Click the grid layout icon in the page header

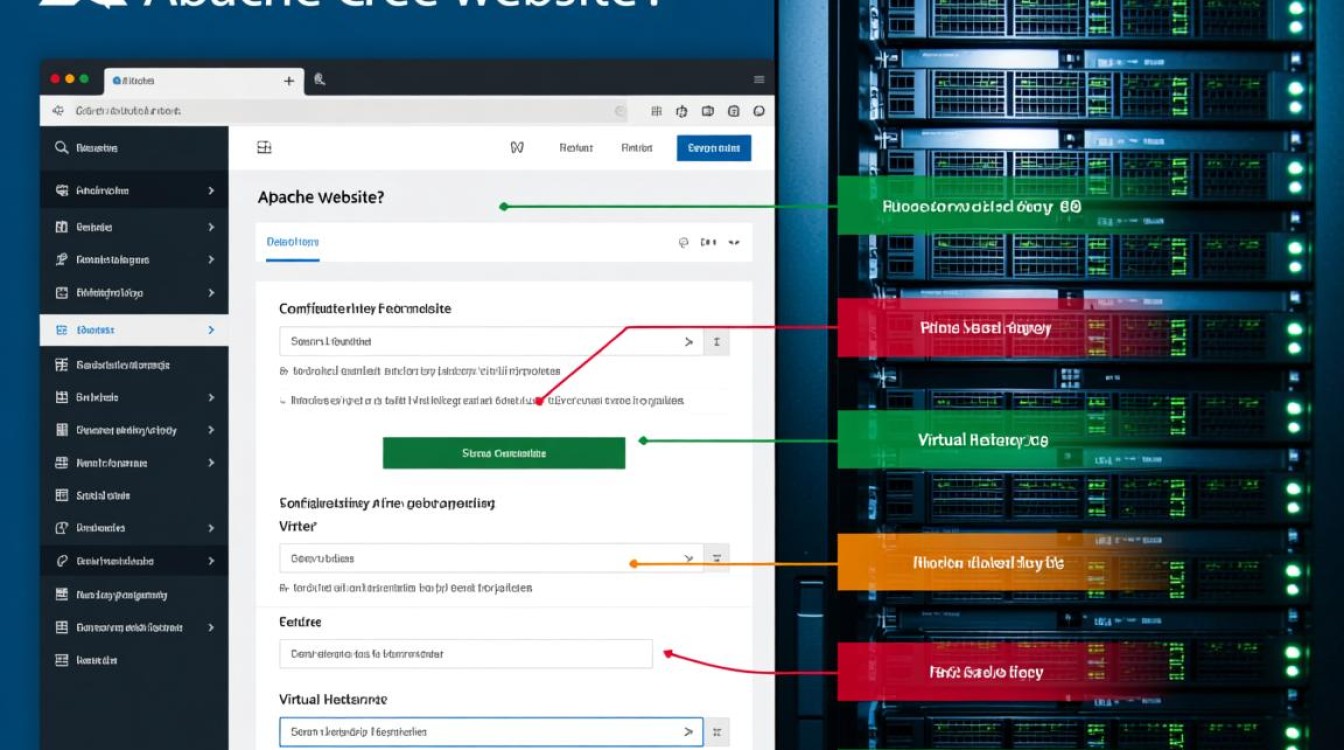(264, 148)
